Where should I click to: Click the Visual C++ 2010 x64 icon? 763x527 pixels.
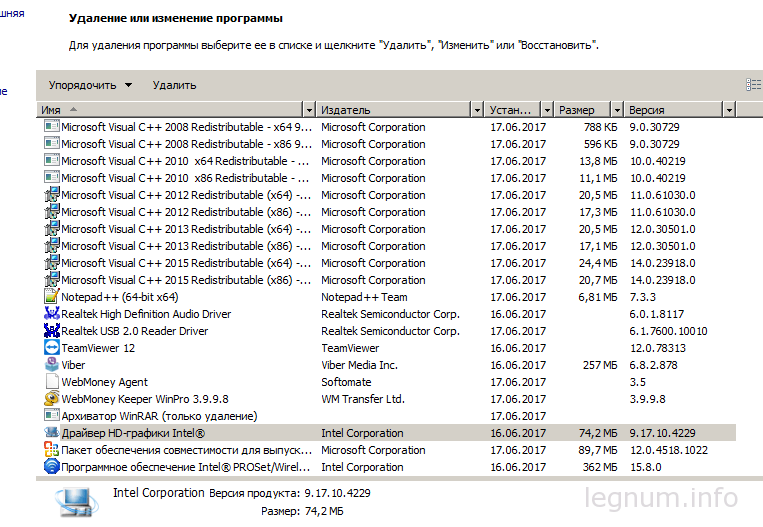(52, 161)
